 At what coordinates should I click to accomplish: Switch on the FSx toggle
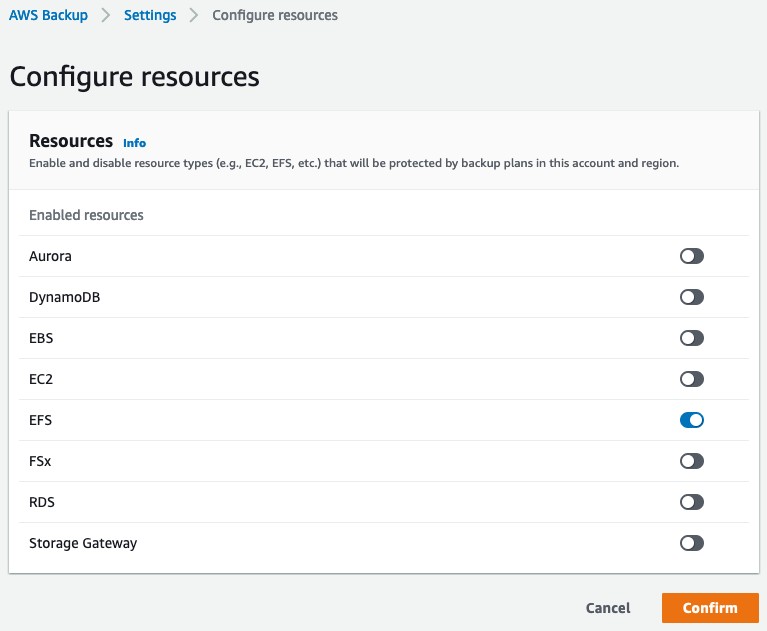coord(691,461)
